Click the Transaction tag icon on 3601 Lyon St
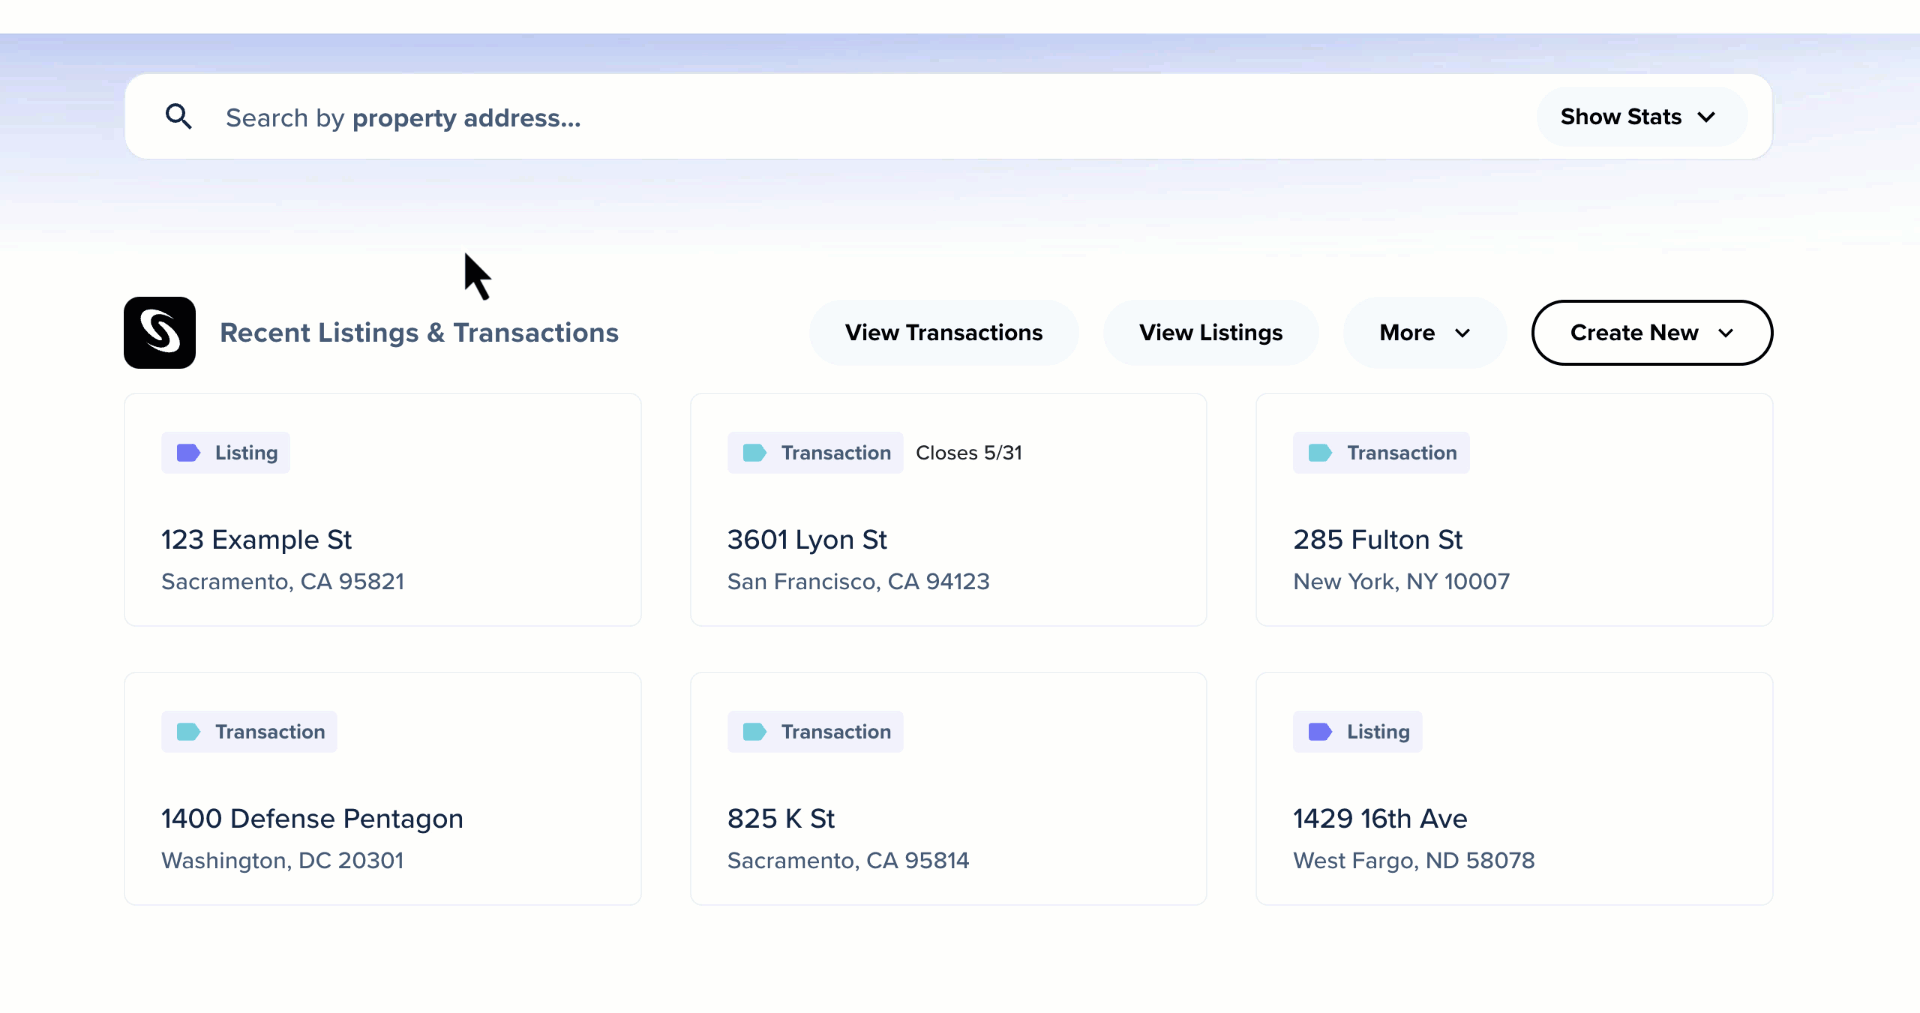The image size is (1920, 1013). [x=754, y=453]
